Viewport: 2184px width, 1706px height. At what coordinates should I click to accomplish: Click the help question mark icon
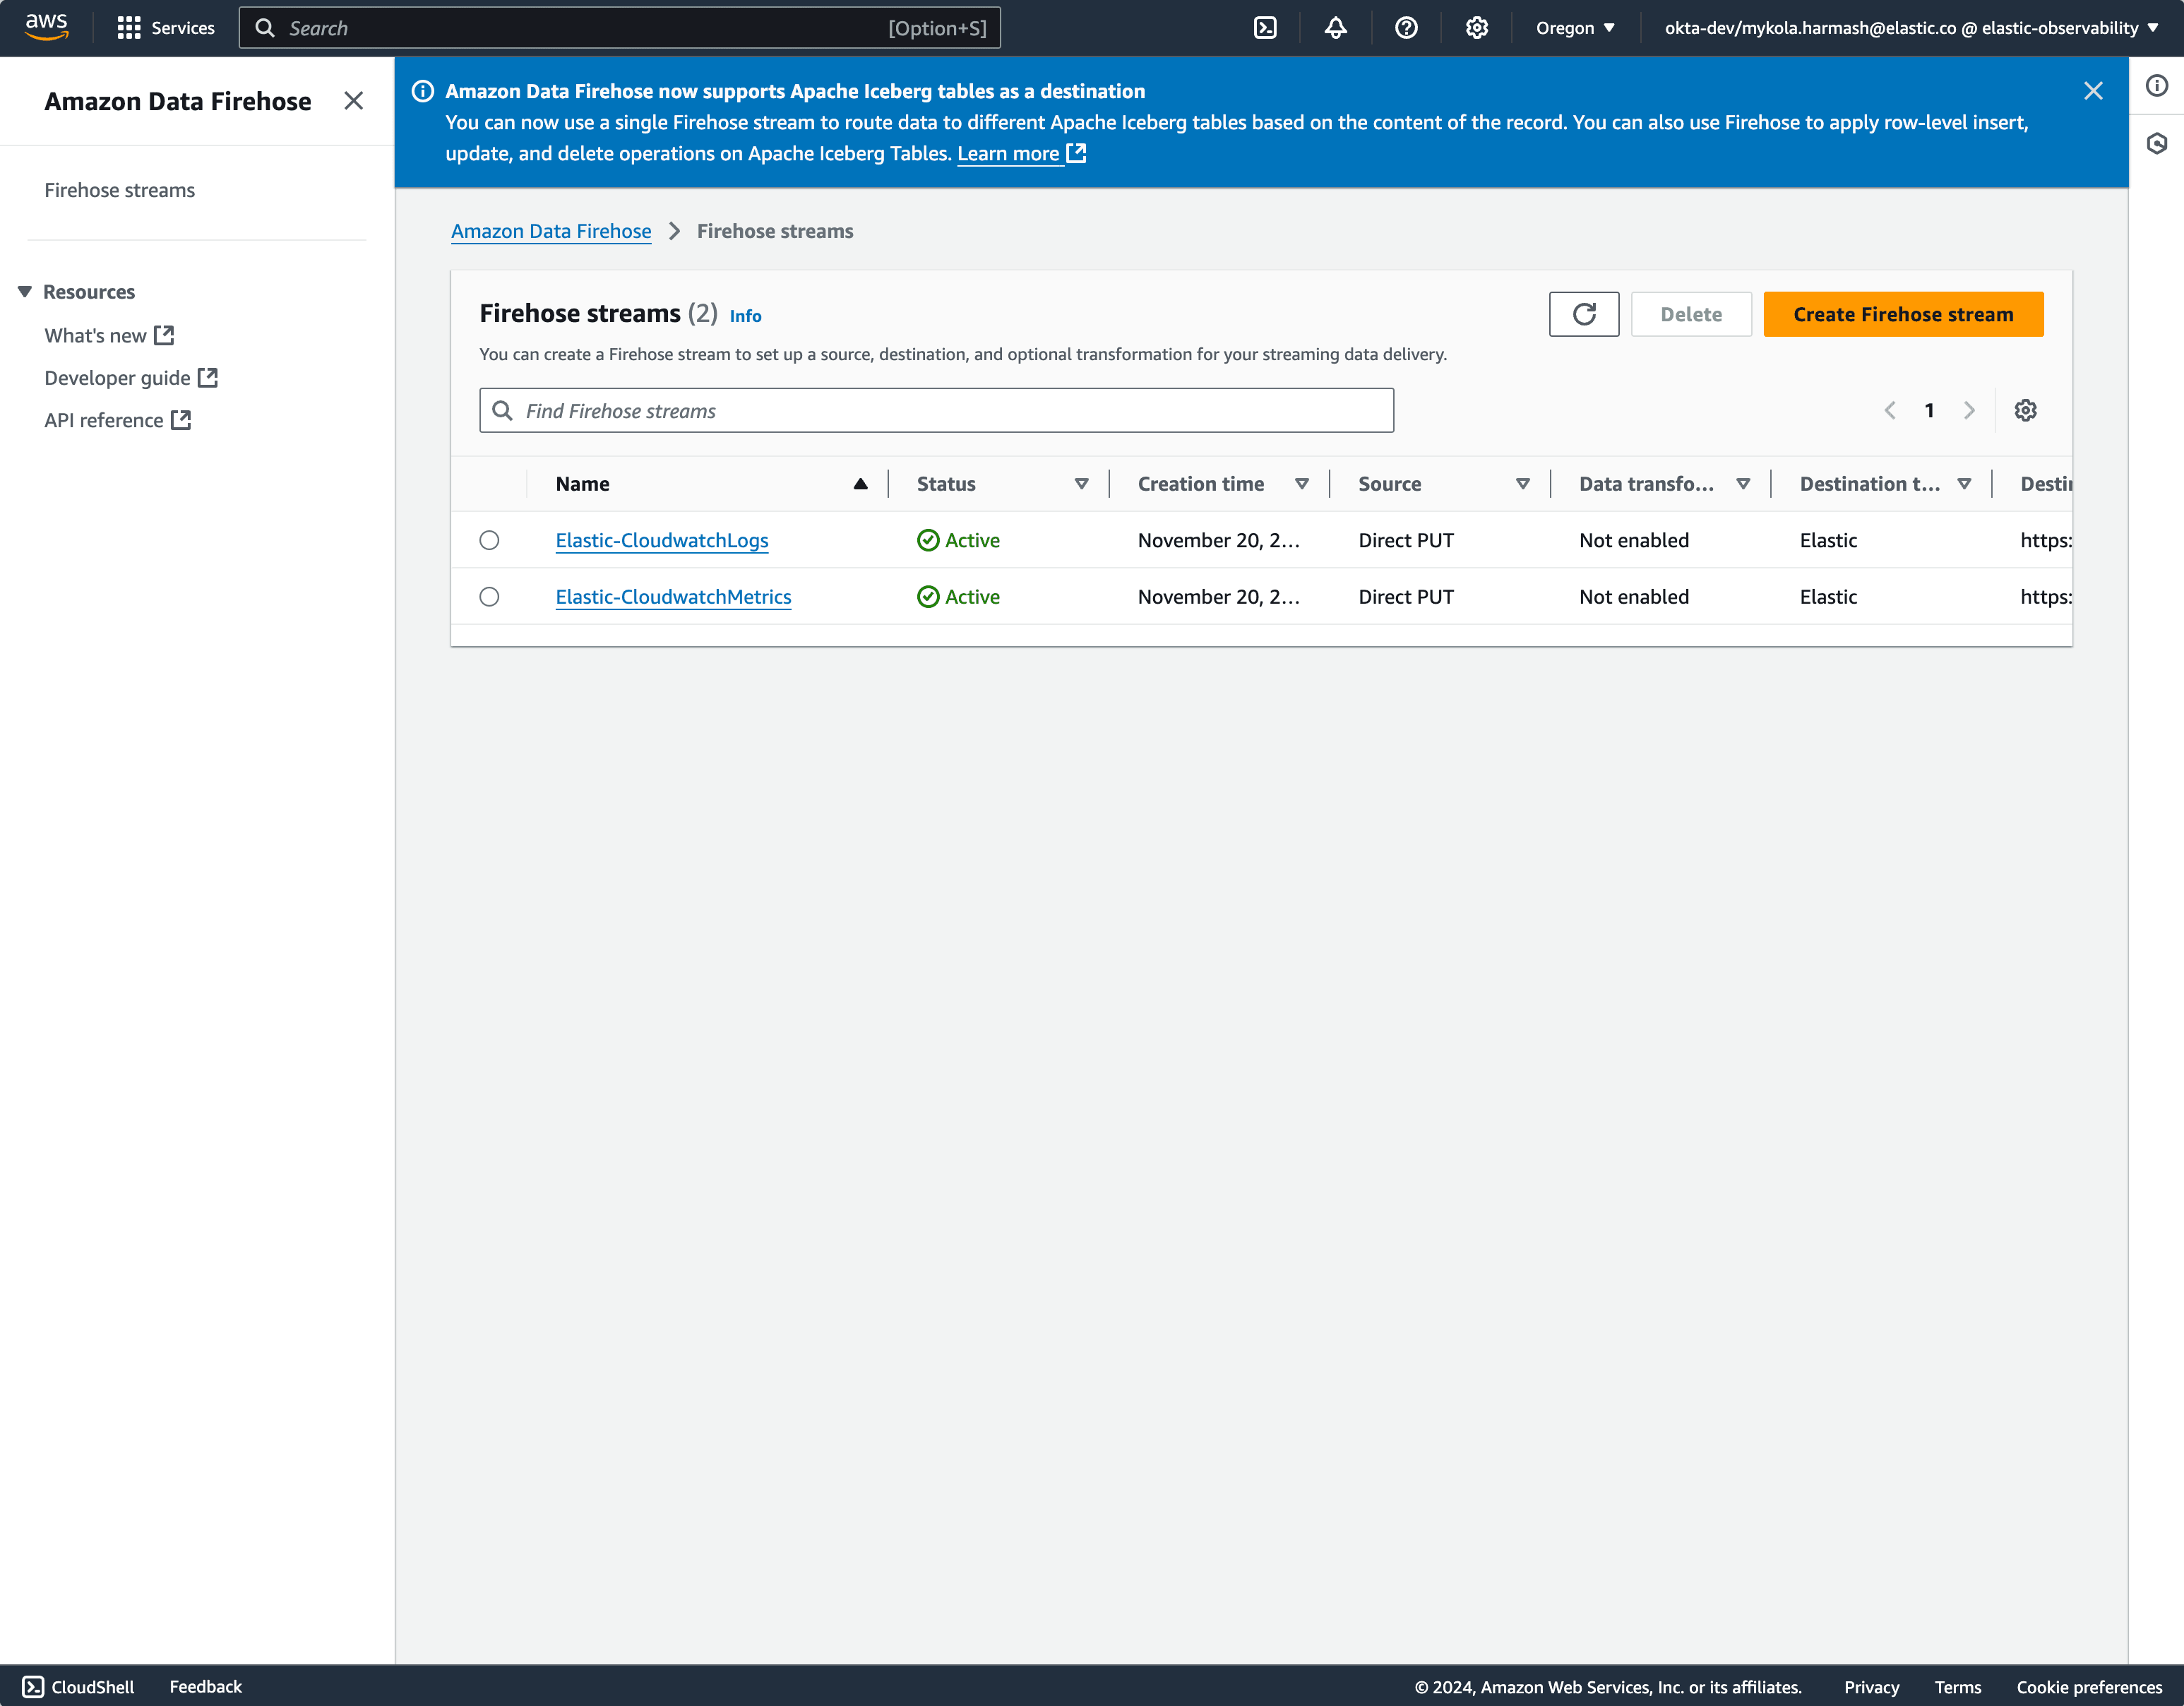point(1406,28)
